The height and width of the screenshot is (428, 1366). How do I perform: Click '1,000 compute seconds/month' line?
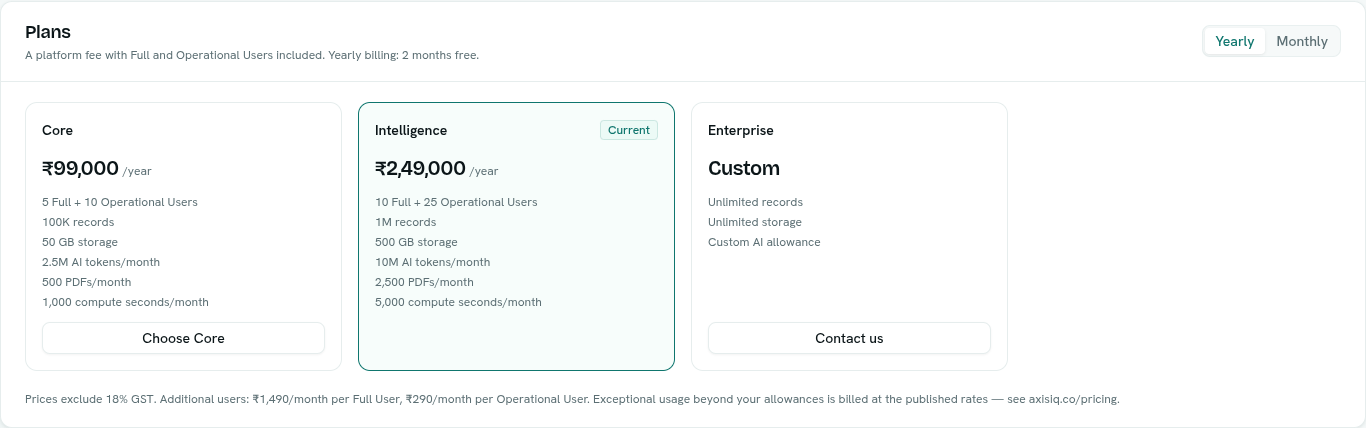pos(125,302)
